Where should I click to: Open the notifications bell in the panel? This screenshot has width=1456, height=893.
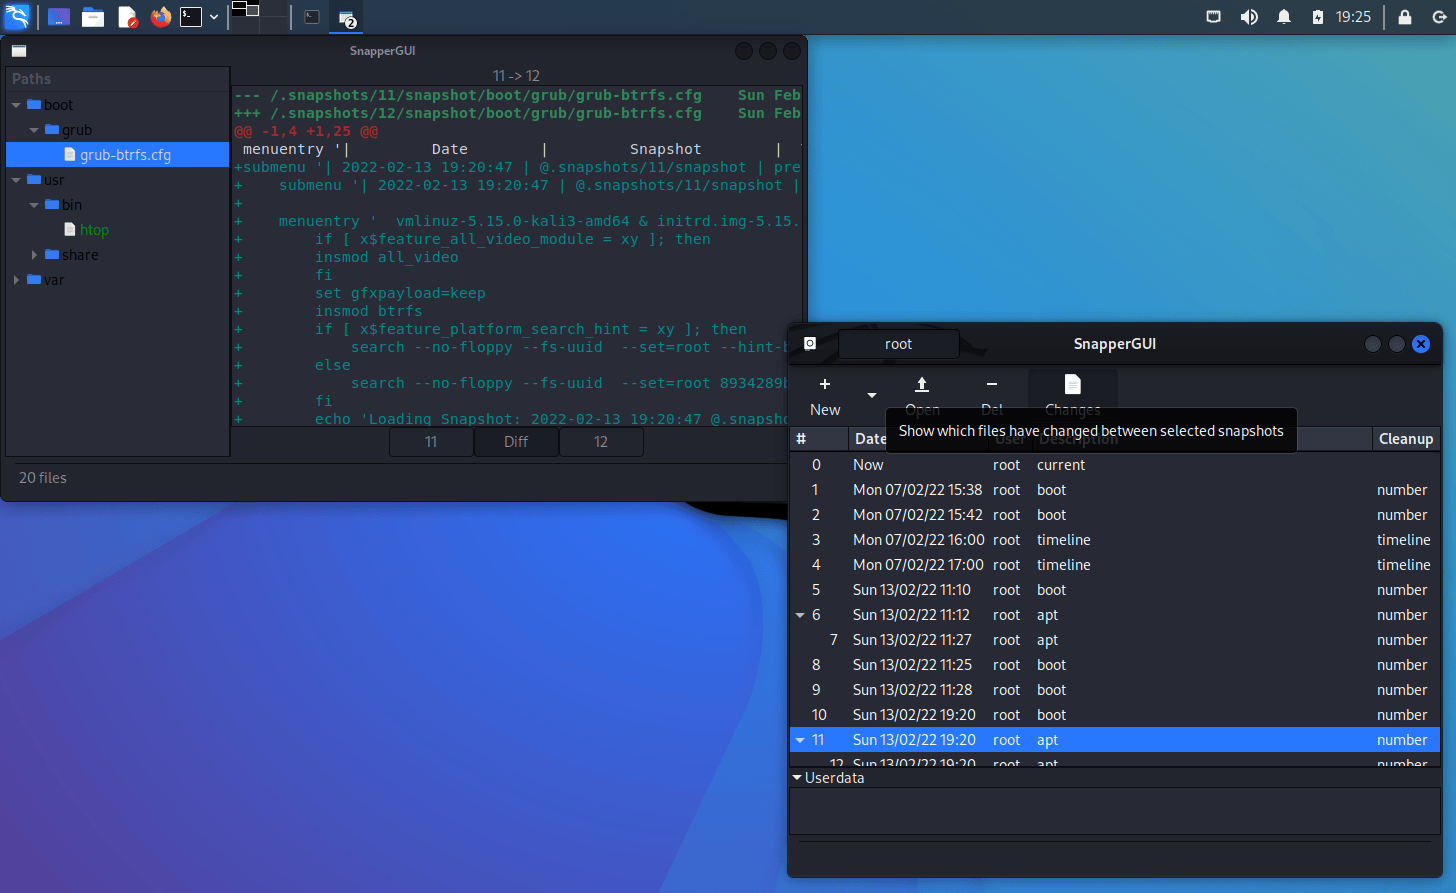pyautogui.click(x=1284, y=17)
